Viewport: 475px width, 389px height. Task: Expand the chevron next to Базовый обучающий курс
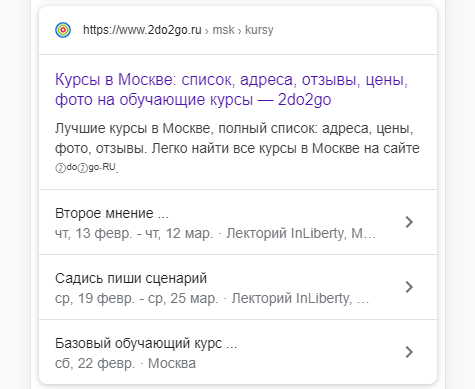409,352
